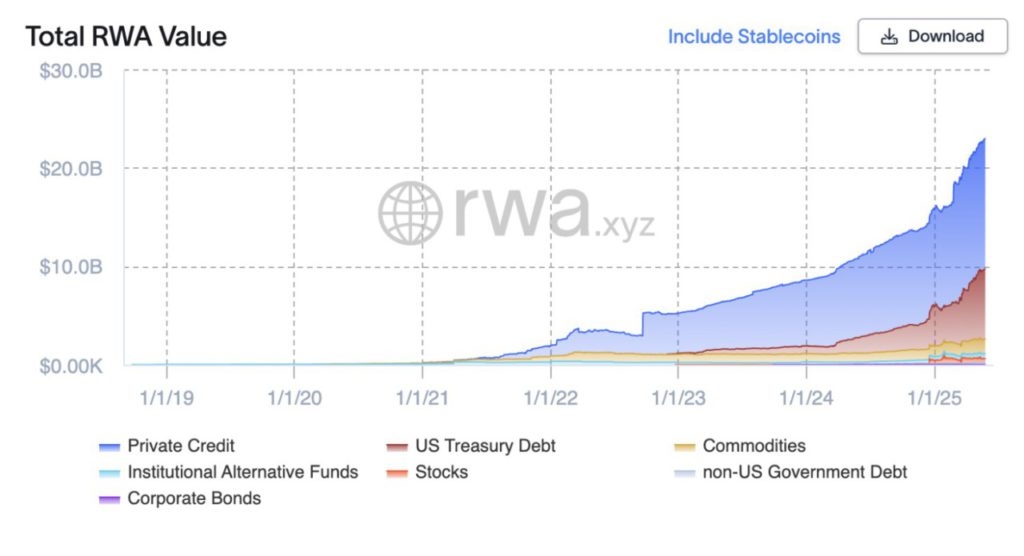Click Institutional Alternative Funds legend label
Screen dimensions: 1024x556
pos(242,472)
